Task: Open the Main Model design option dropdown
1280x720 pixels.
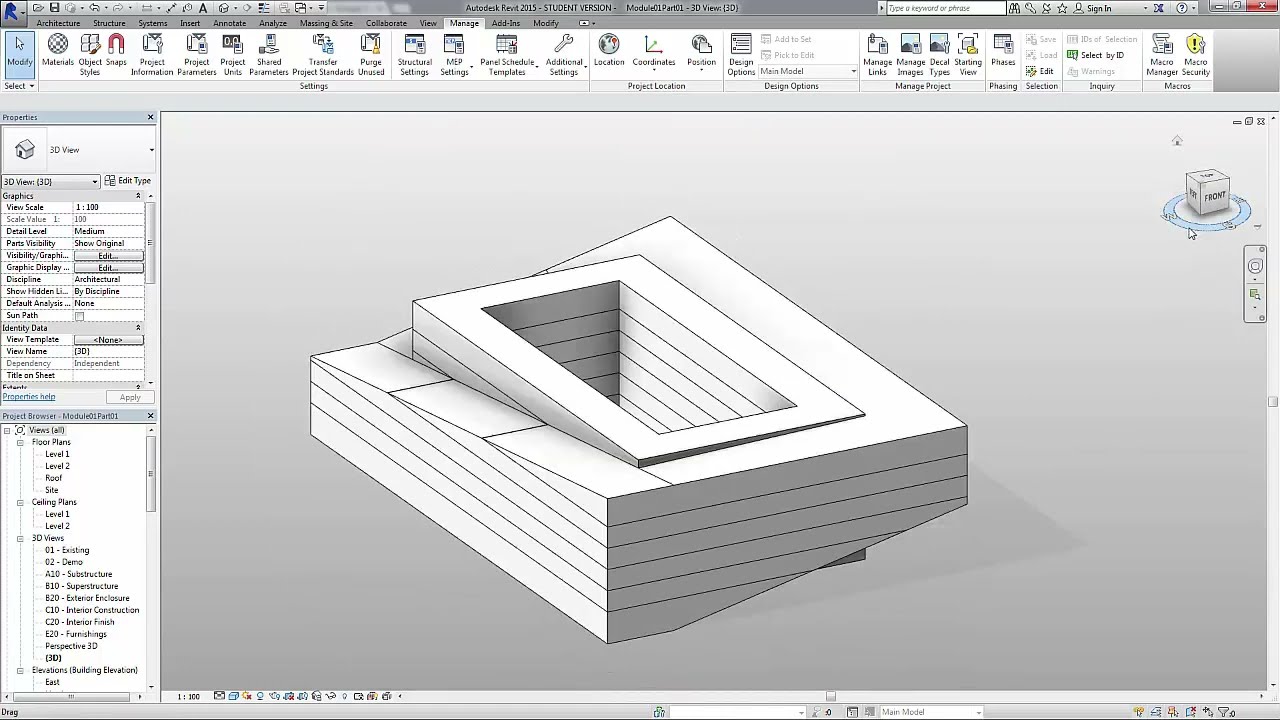Action: coord(808,71)
